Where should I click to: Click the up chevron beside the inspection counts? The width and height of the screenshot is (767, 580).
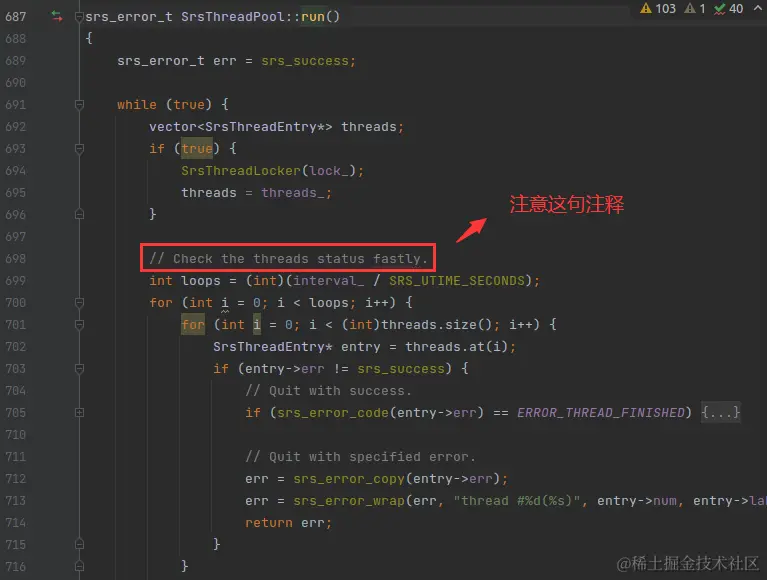[757, 8]
